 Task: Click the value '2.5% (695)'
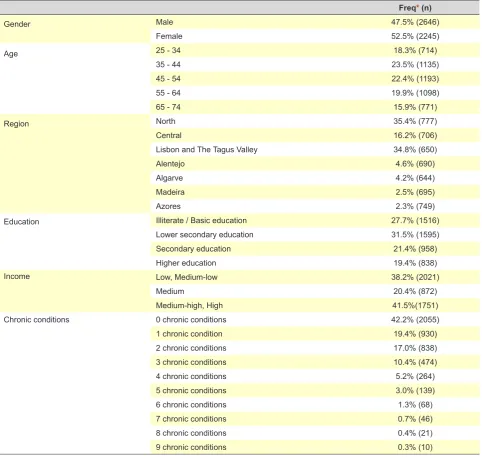[x=415, y=192]
